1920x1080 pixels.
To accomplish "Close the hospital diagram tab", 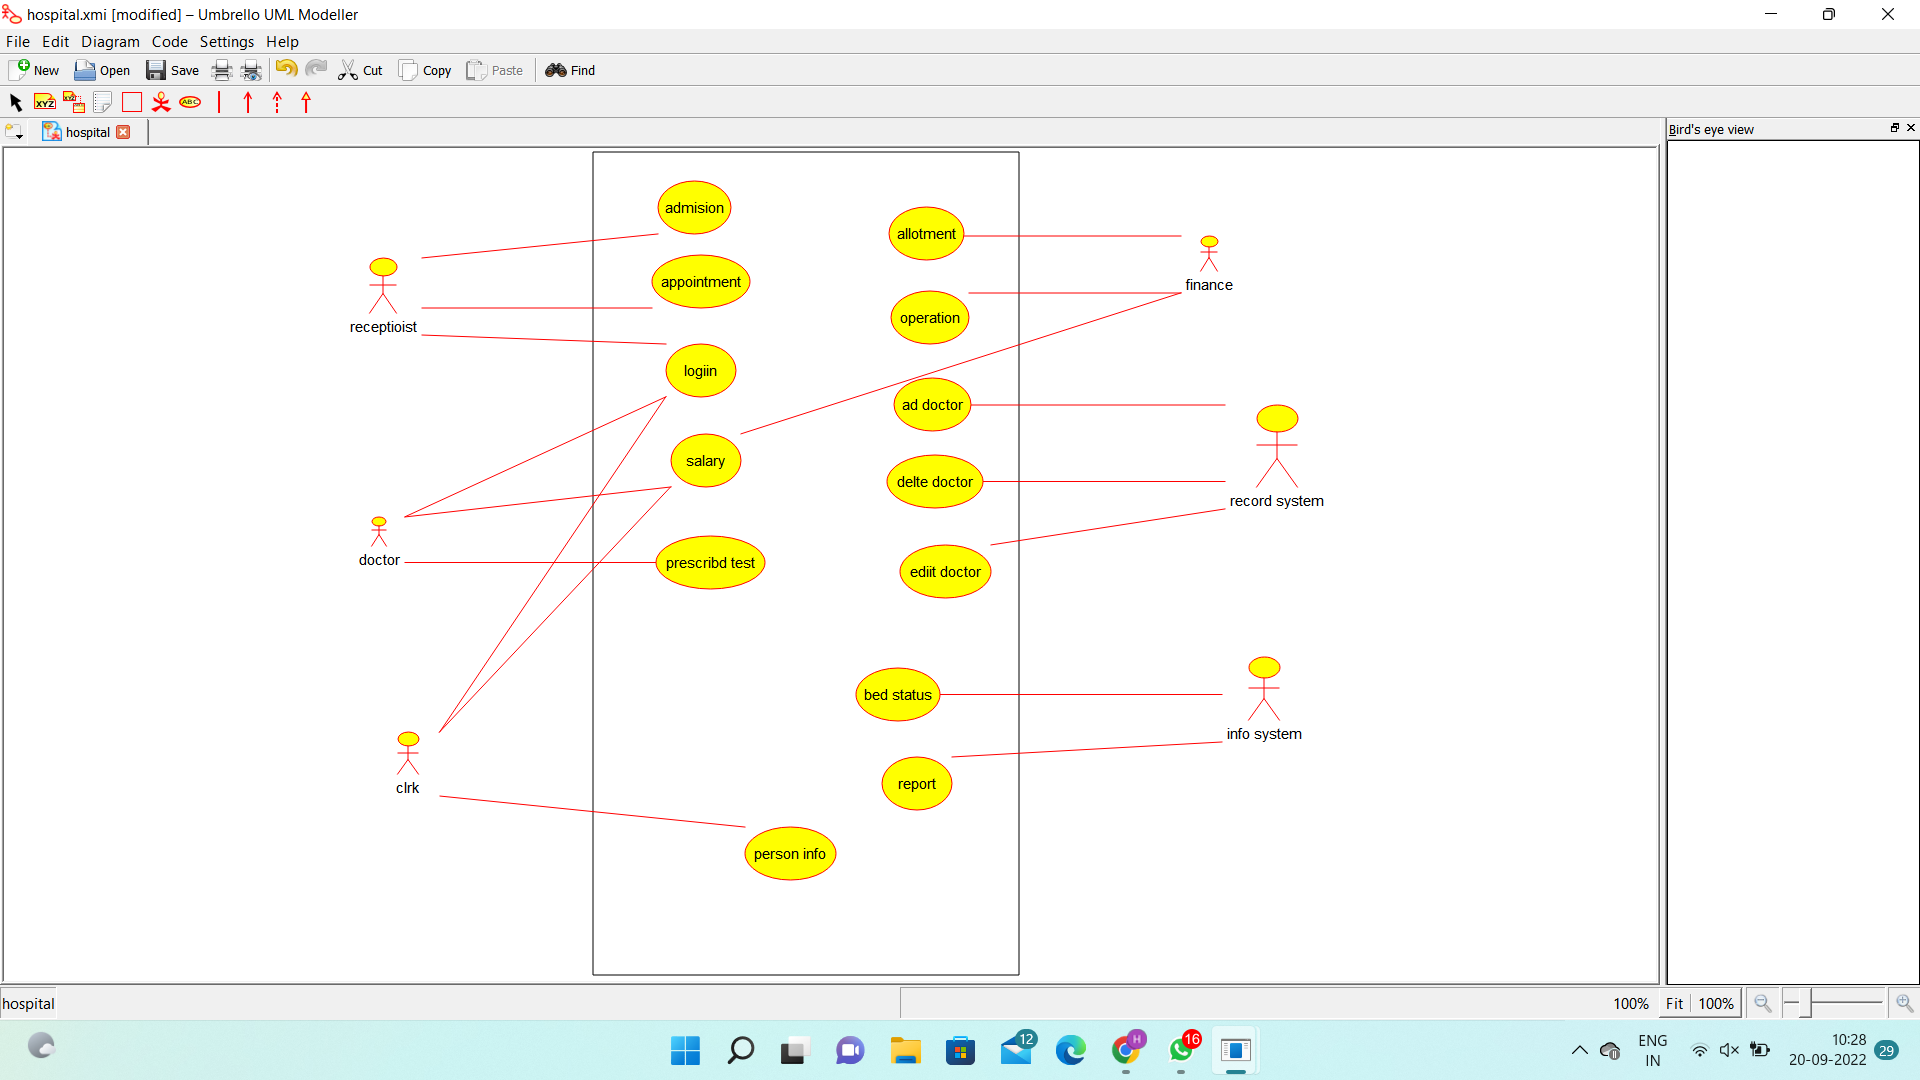I will (x=123, y=132).
